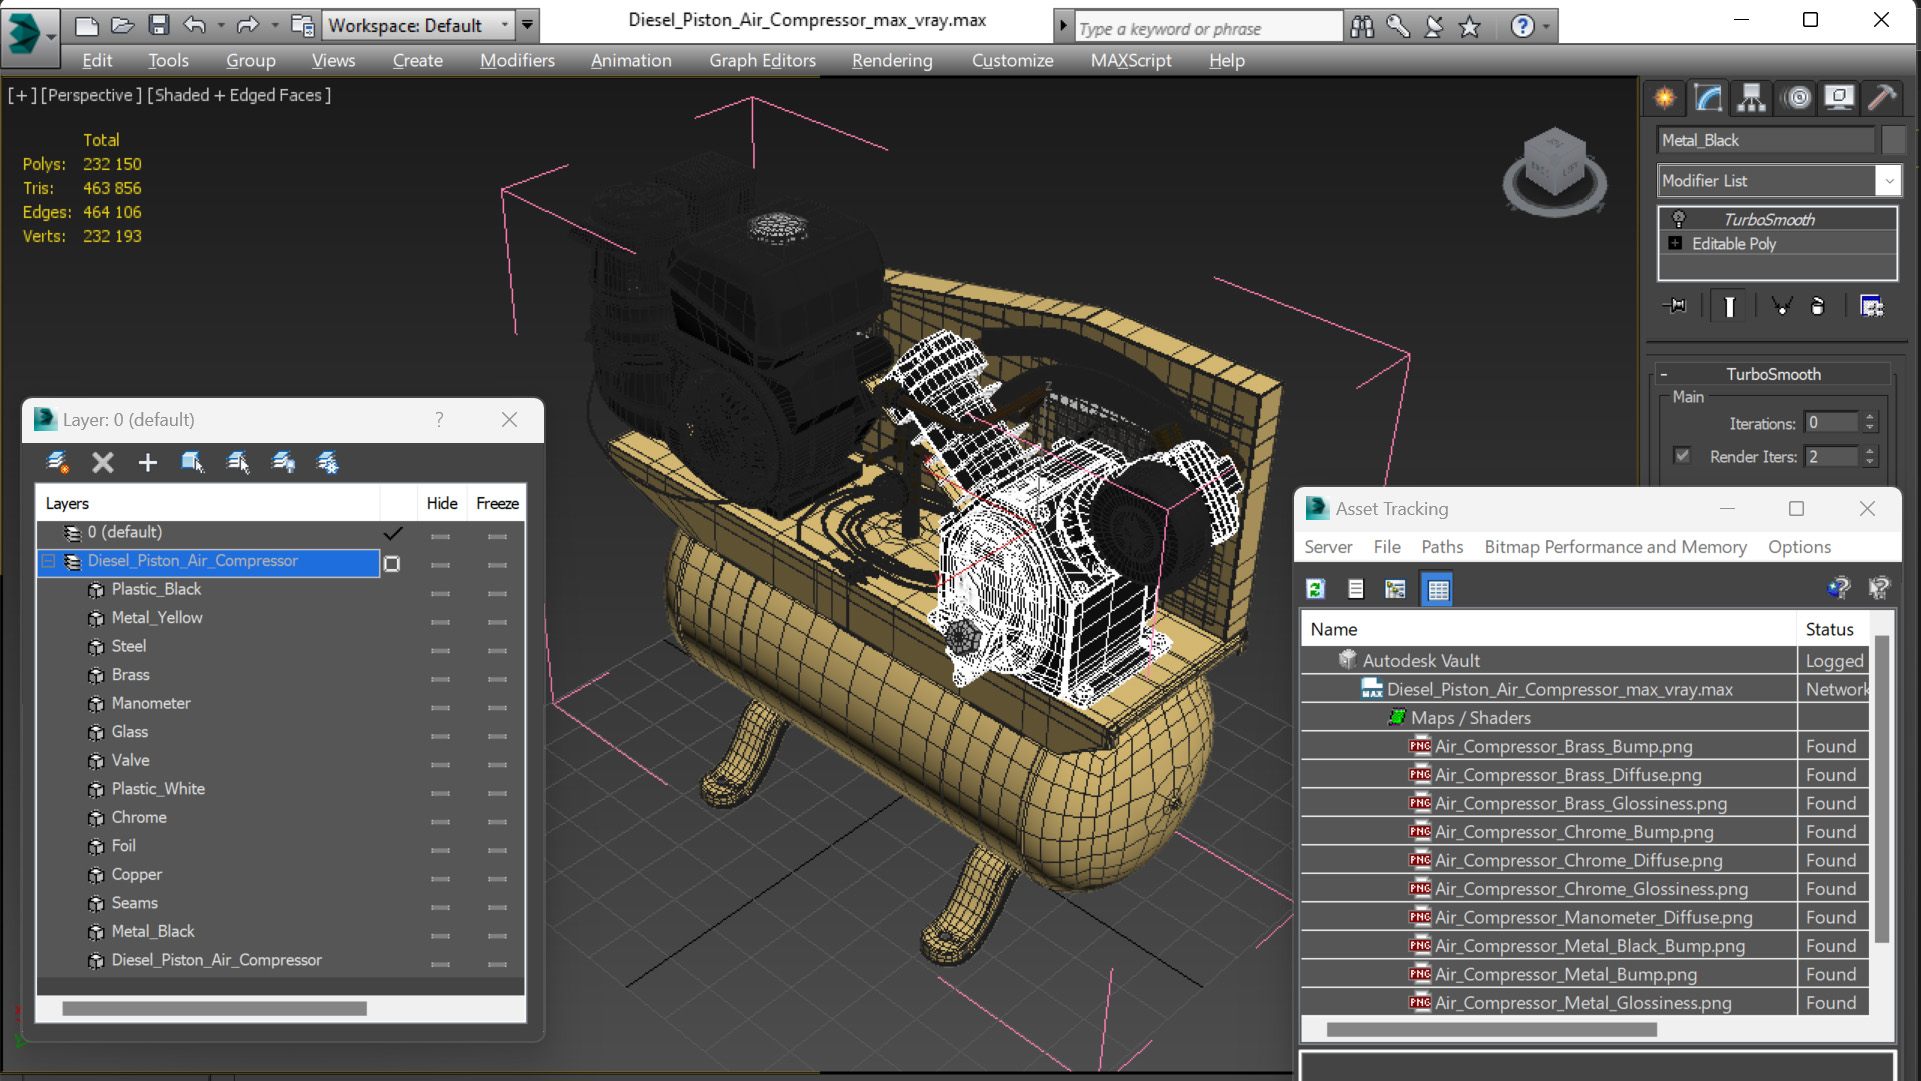1921x1081 pixels.
Task: Click the hide all layers icon in toolbar
Action: tap(284, 462)
